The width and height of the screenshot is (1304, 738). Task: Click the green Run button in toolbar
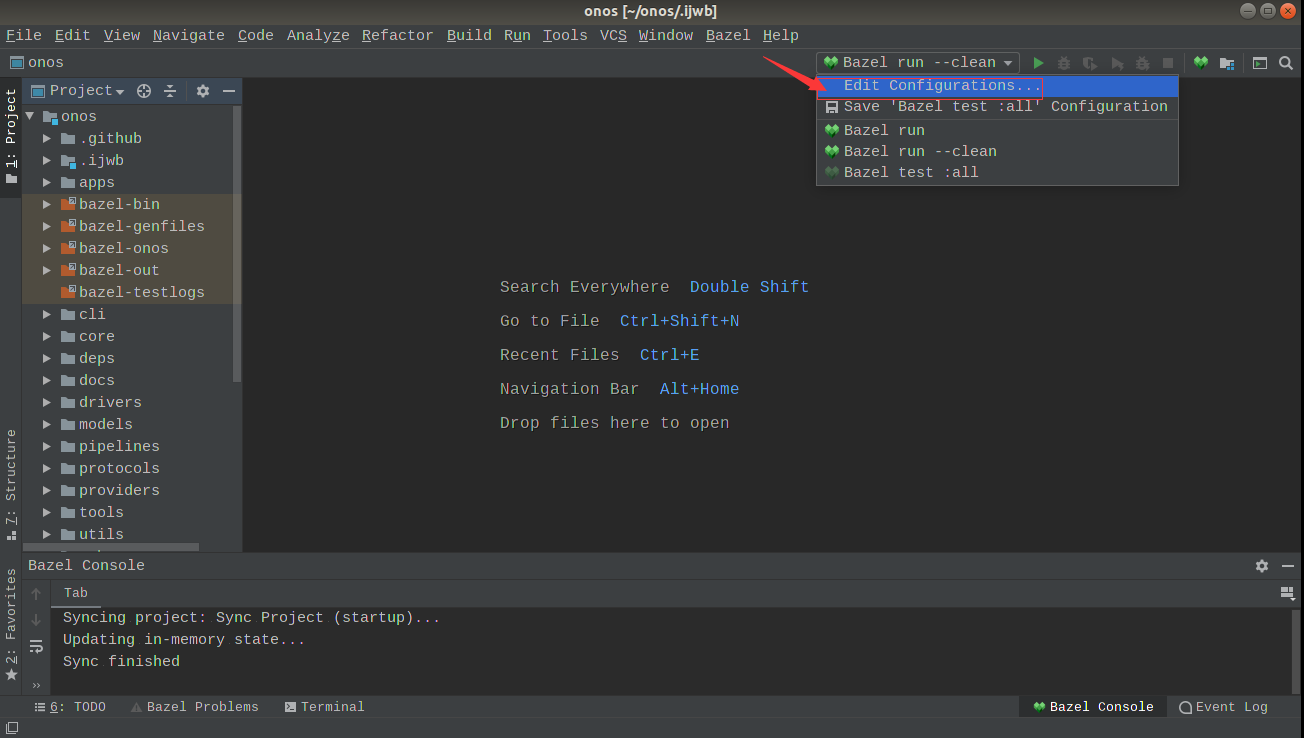tap(1038, 63)
